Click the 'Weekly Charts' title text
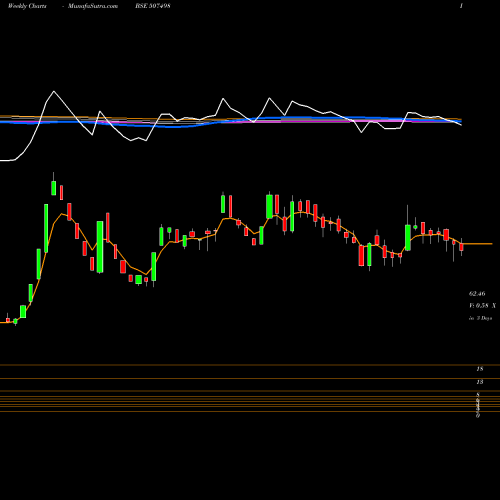 pos(27,6)
